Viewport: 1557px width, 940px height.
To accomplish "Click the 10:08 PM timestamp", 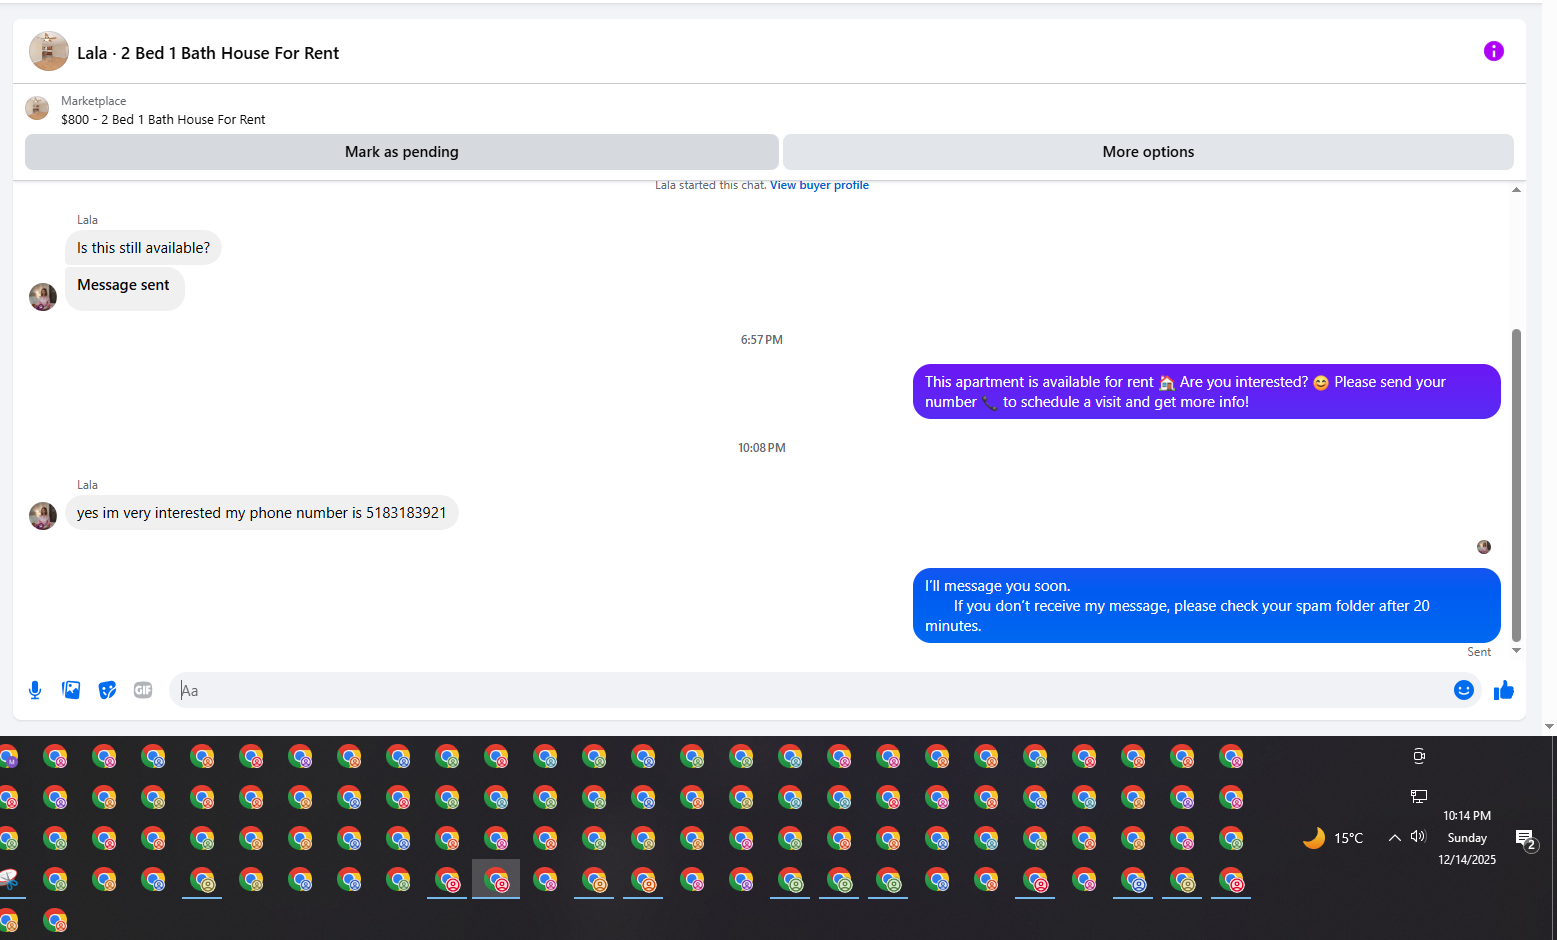I will [x=762, y=448].
